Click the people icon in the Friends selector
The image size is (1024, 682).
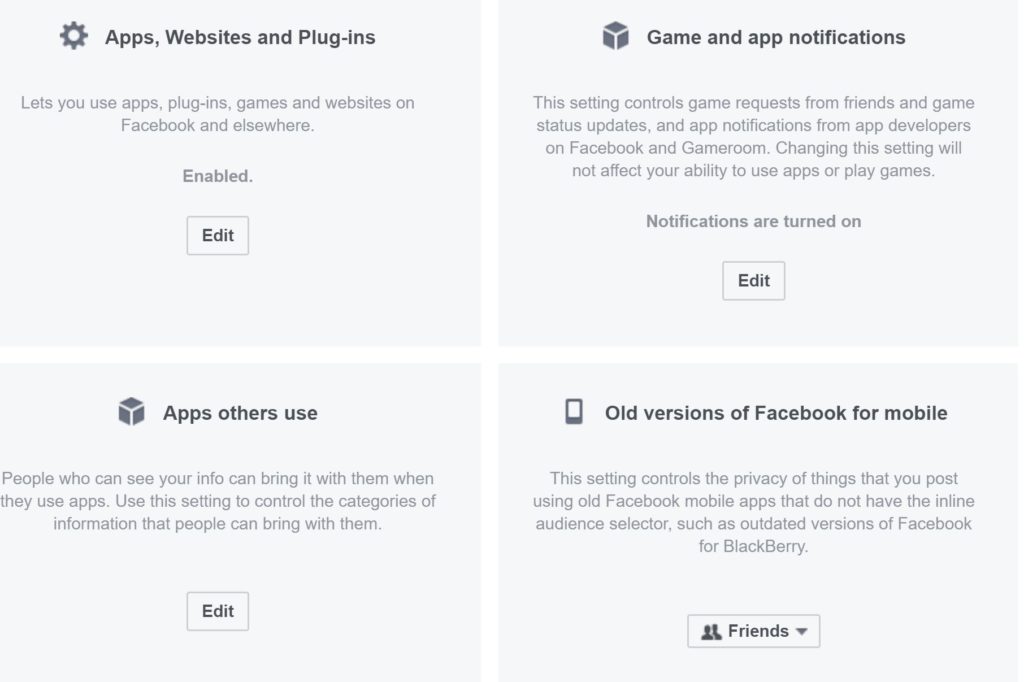click(712, 632)
